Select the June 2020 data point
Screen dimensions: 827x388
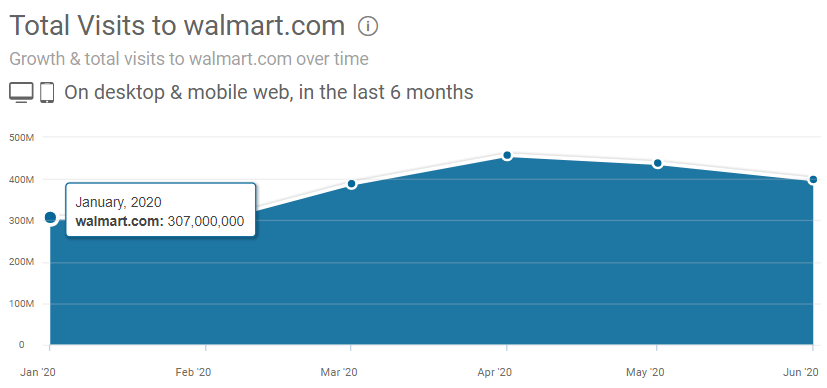[813, 180]
